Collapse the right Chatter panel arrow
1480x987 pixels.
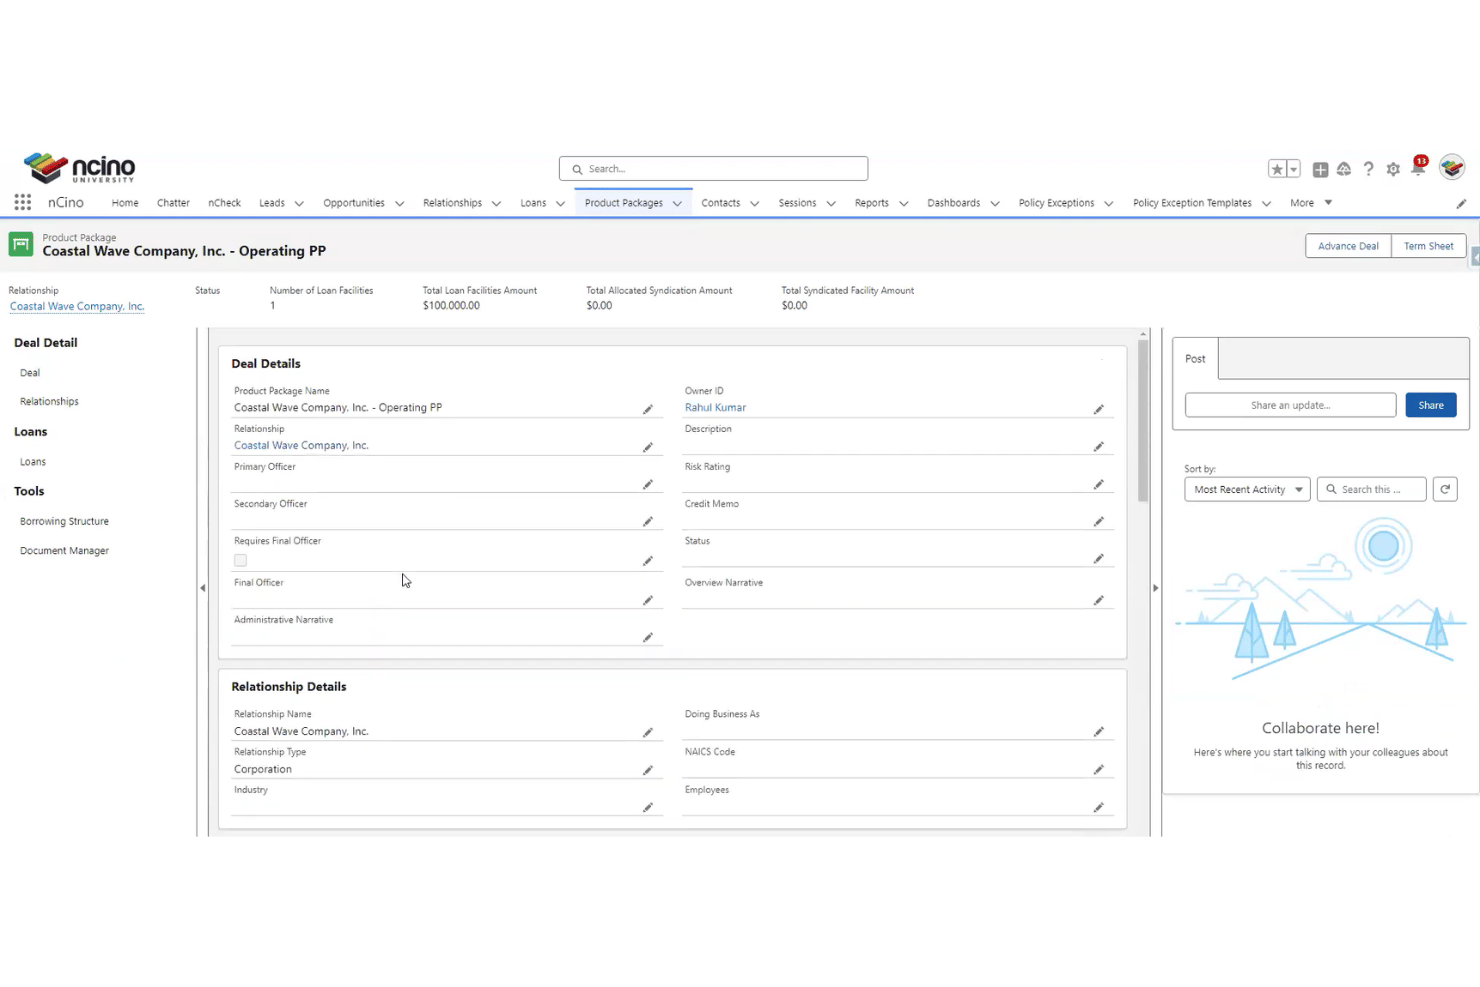(1156, 588)
